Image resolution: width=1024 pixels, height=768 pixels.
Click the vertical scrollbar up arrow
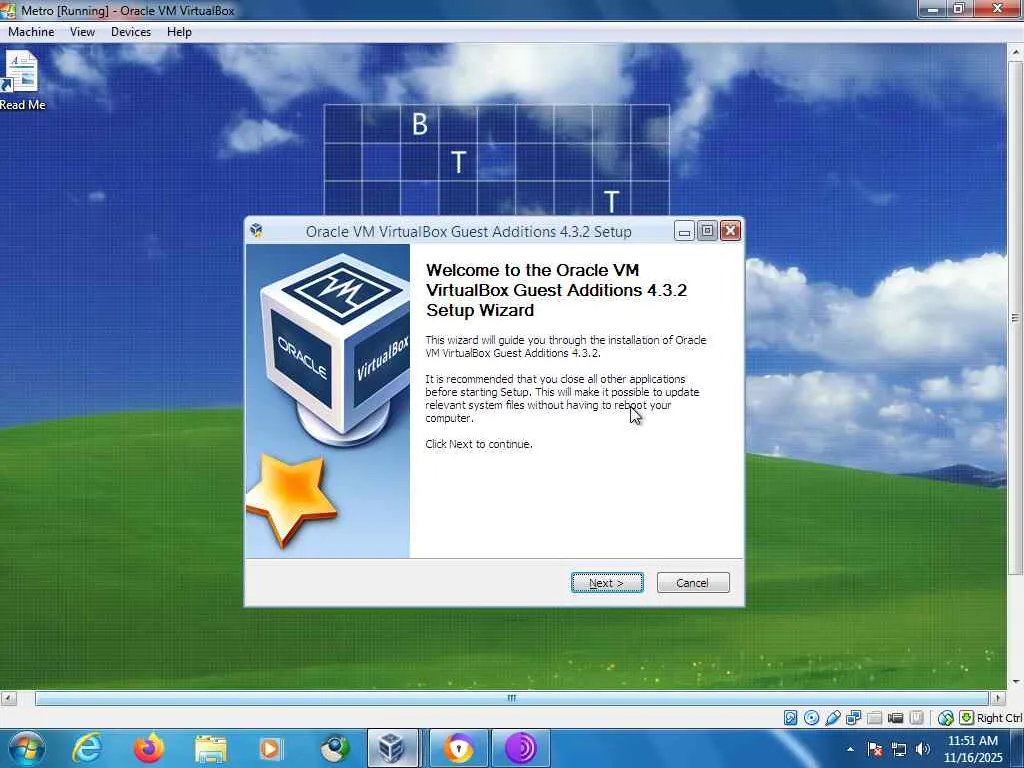click(x=1015, y=52)
